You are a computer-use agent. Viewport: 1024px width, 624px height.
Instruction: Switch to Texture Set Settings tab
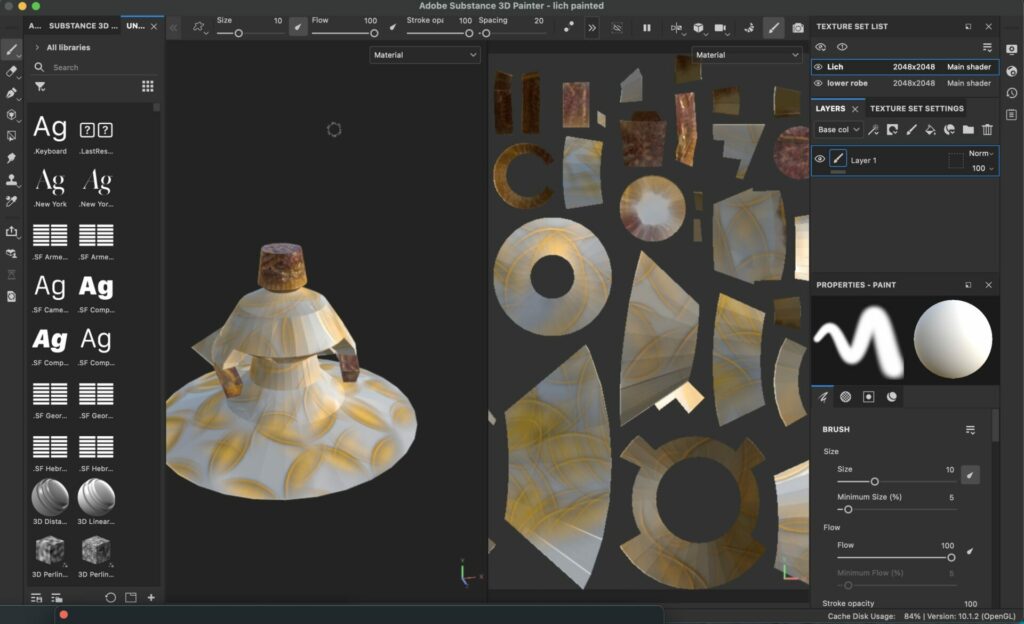pyautogui.click(x=917, y=108)
